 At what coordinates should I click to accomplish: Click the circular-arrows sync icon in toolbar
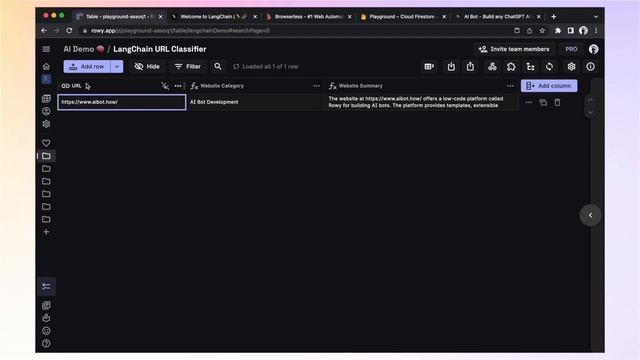[x=549, y=67]
